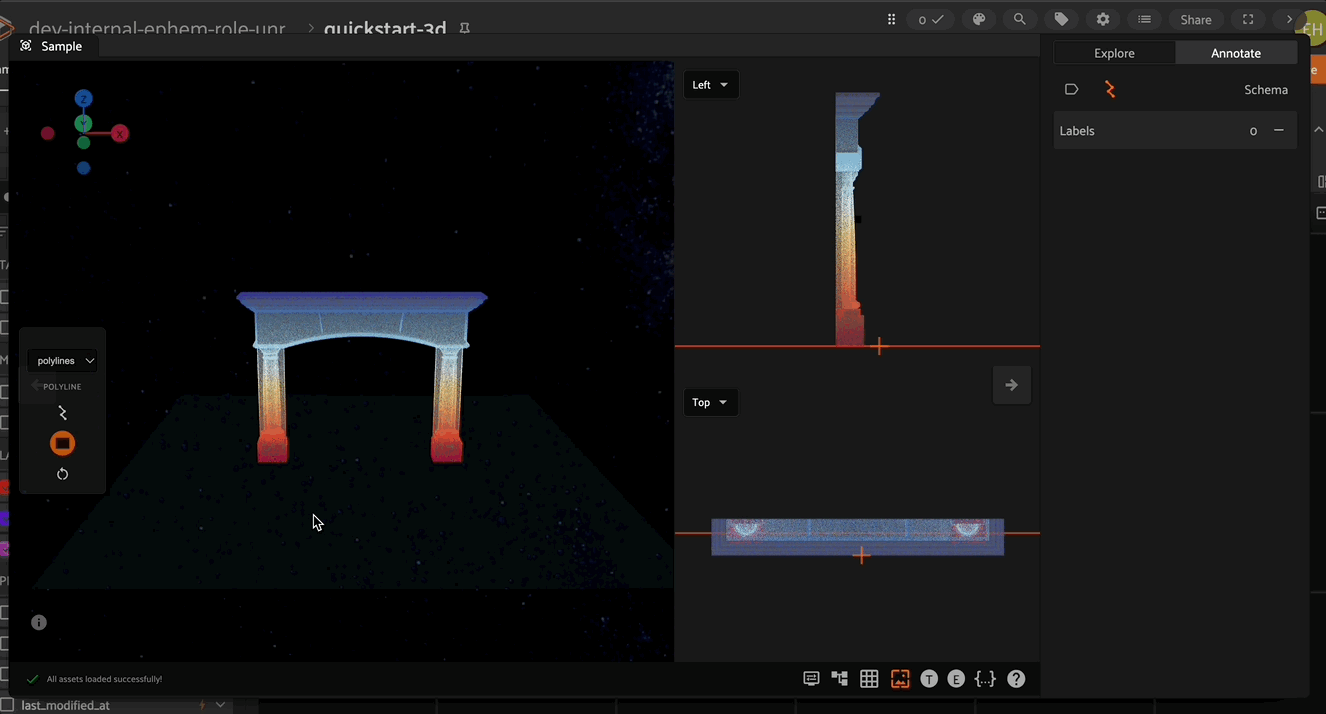Screen dimensions: 1326x714
Task: Click the polyline draw tool in floating toolbar
Action: (x=62, y=413)
